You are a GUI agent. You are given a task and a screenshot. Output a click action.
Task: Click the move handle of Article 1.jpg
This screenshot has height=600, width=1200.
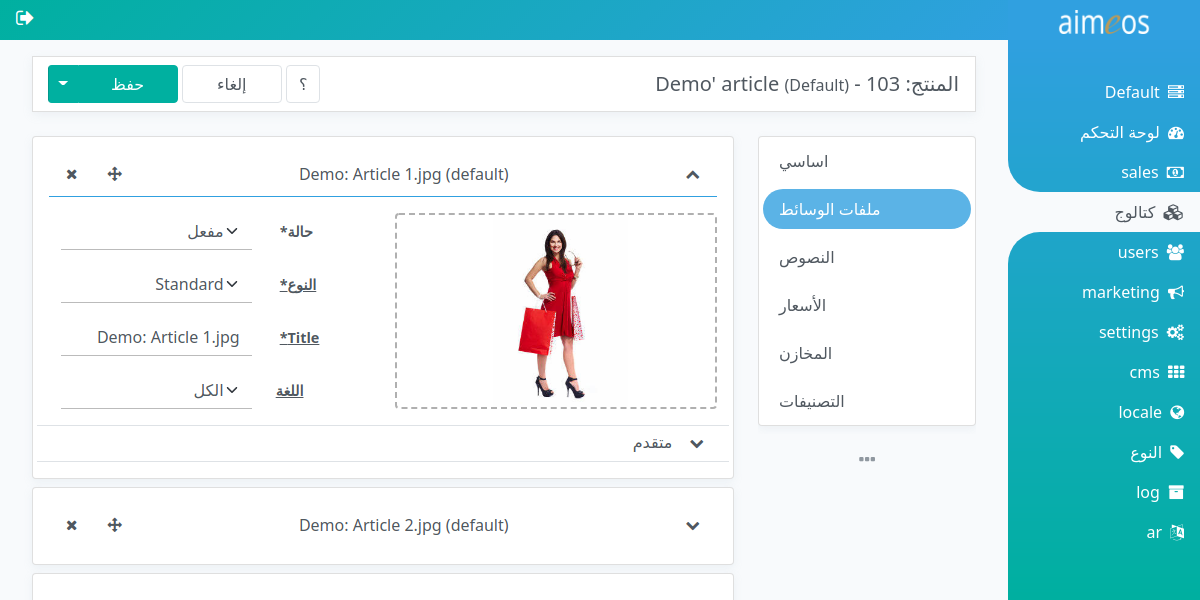click(x=114, y=174)
